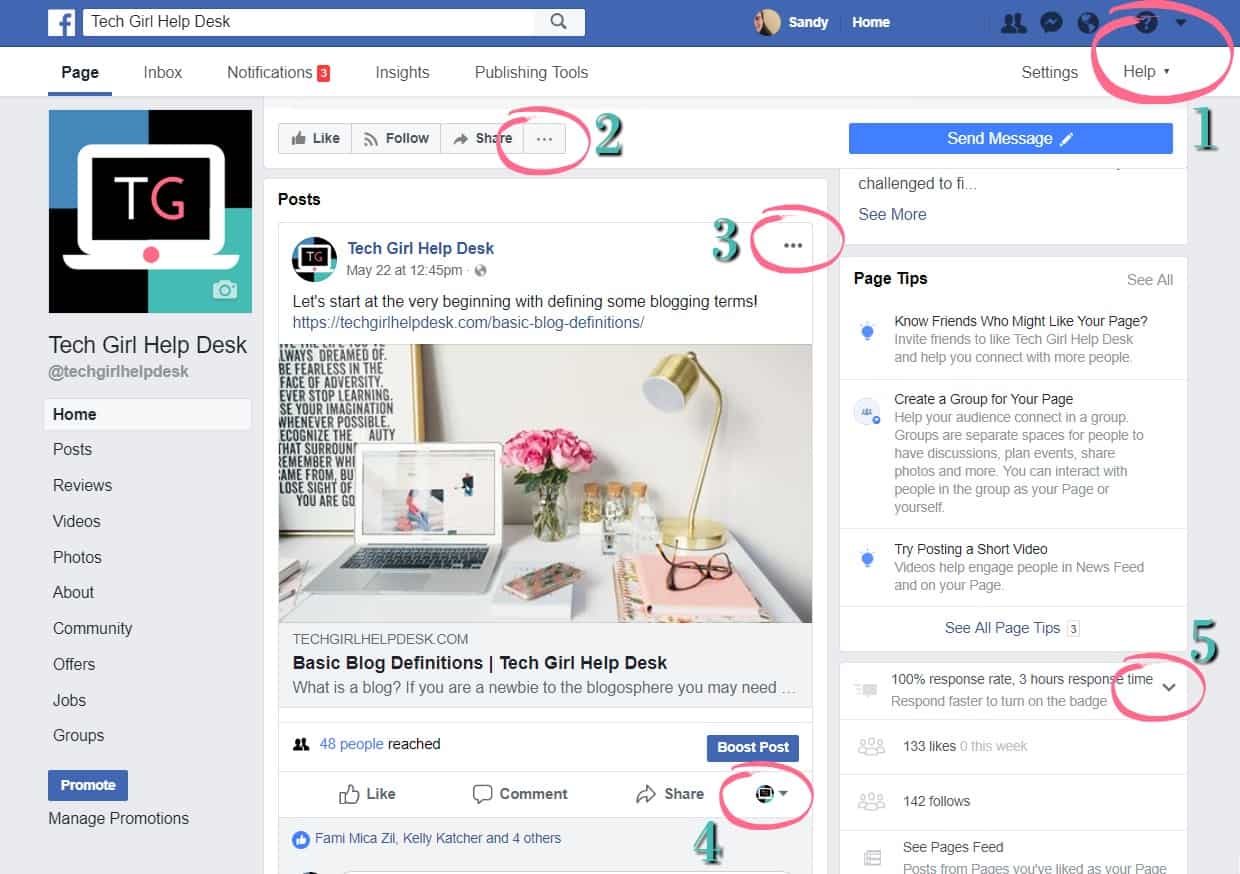Click the page Like button
The width and height of the screenshot is (1240, 874).
[x=315, y=138]
